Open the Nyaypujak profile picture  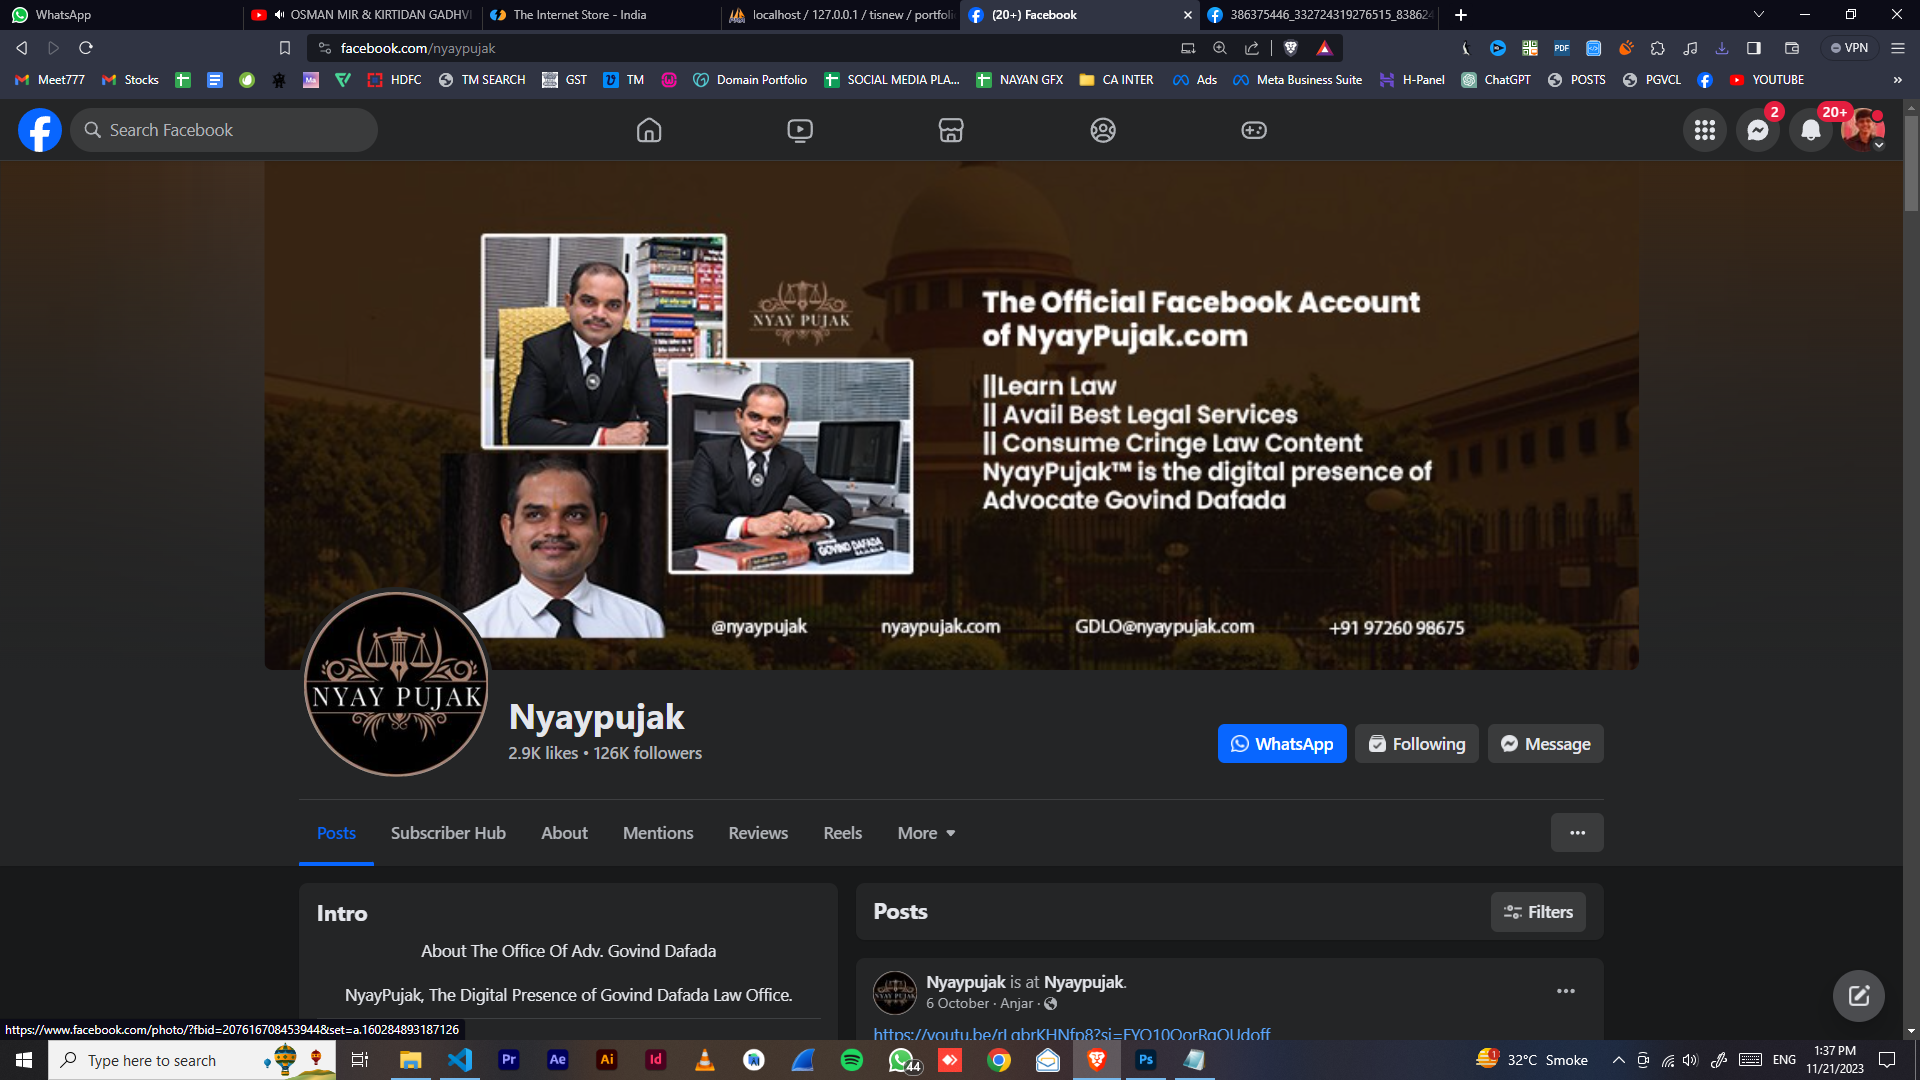[x=397, y=684]
